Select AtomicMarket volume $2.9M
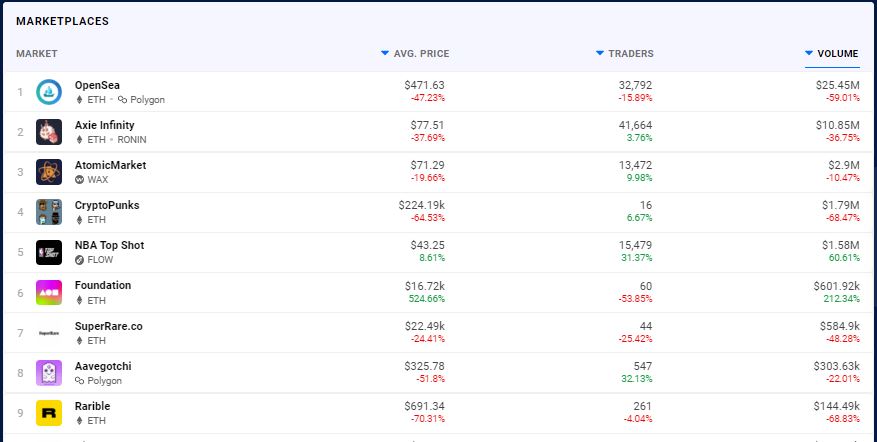The image size is (877, 442). click(x=844, y=165)
